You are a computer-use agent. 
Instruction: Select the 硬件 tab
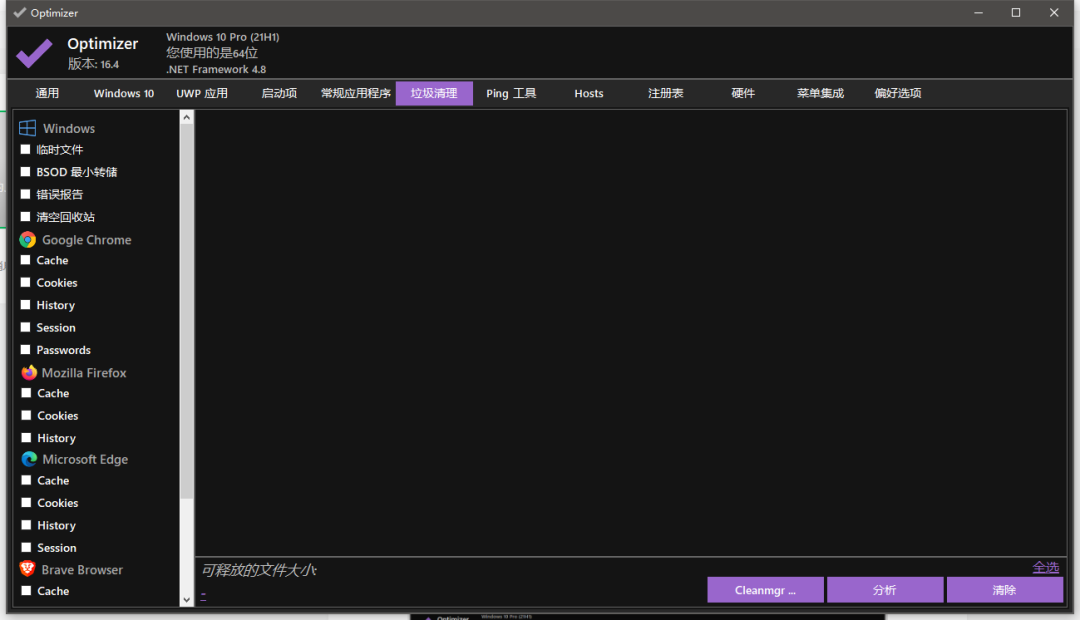pos(743,93)
